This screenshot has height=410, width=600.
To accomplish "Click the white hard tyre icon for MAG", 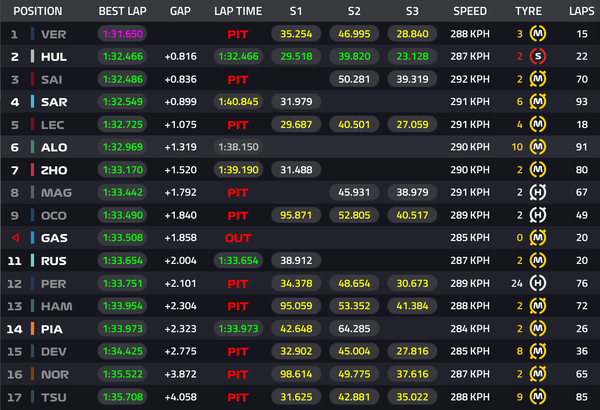I will (x=539, y=192).
